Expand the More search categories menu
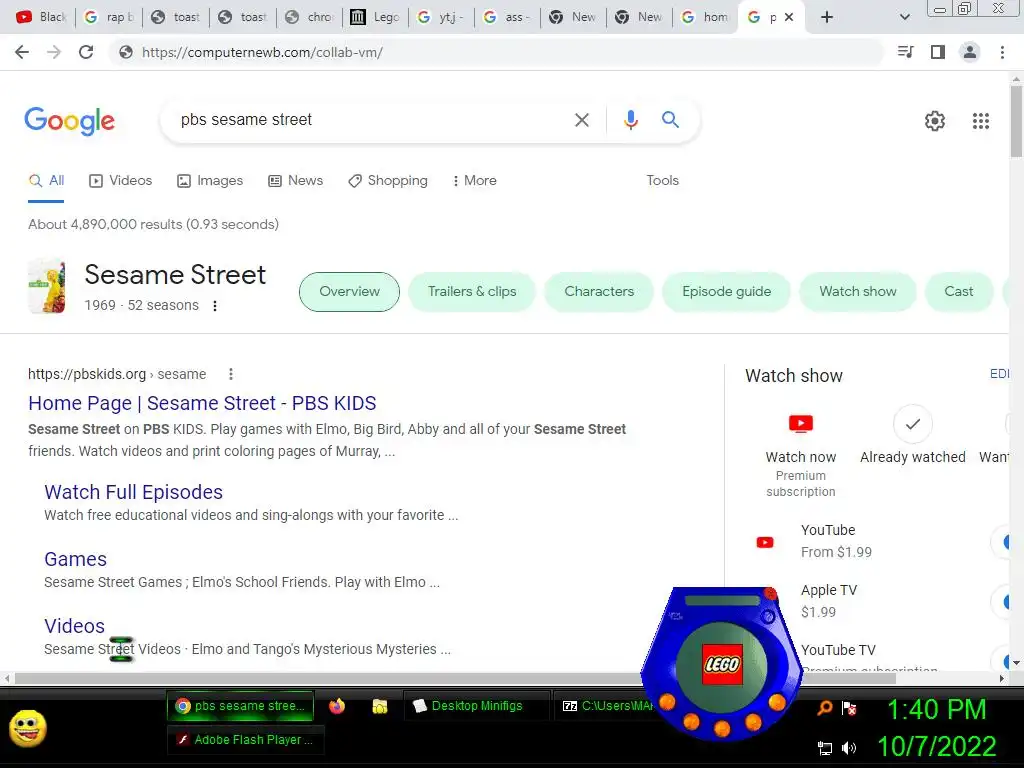Viewport: 1024px width, 768px height. coord(474,181)
